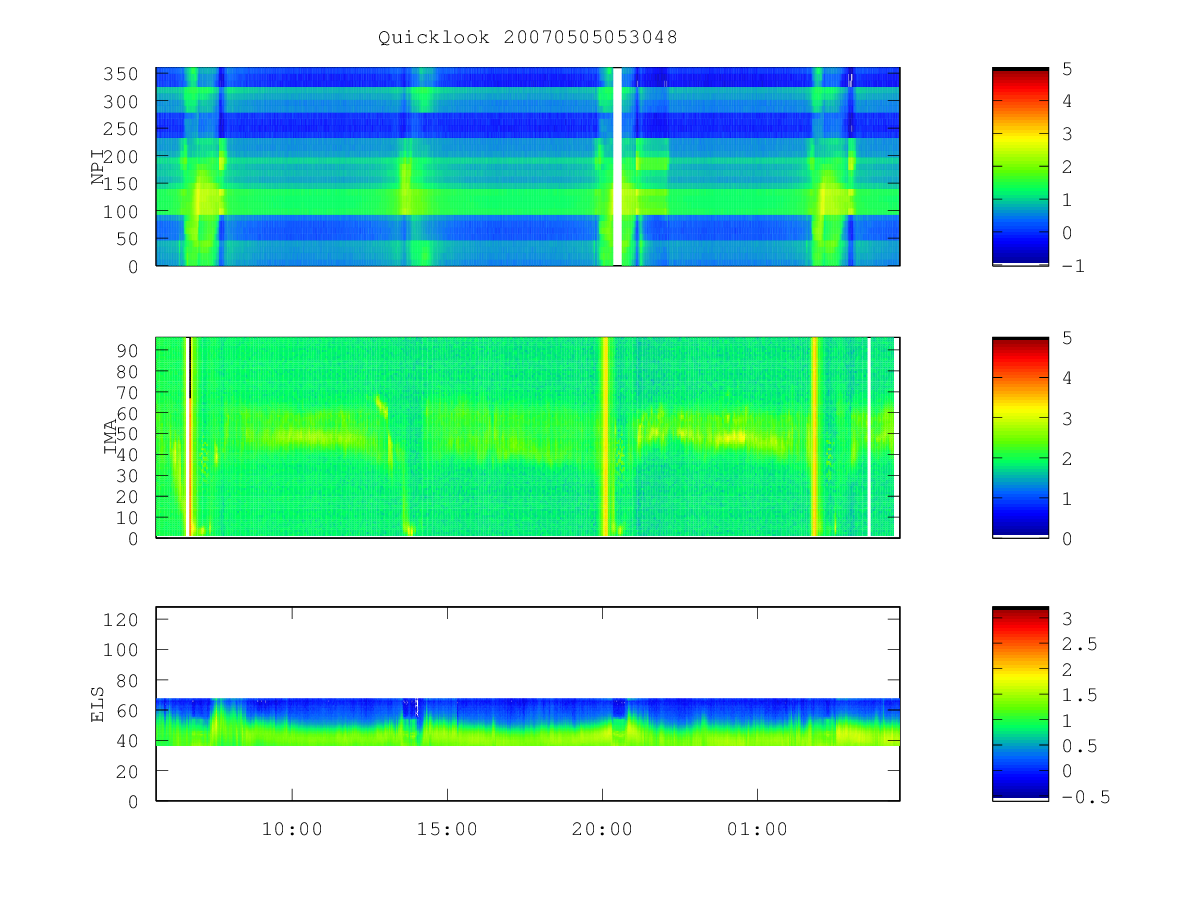Click the orange vertical stripe near IMA right side
Screen dimensions: 1200x900
(x=815, y=437)
